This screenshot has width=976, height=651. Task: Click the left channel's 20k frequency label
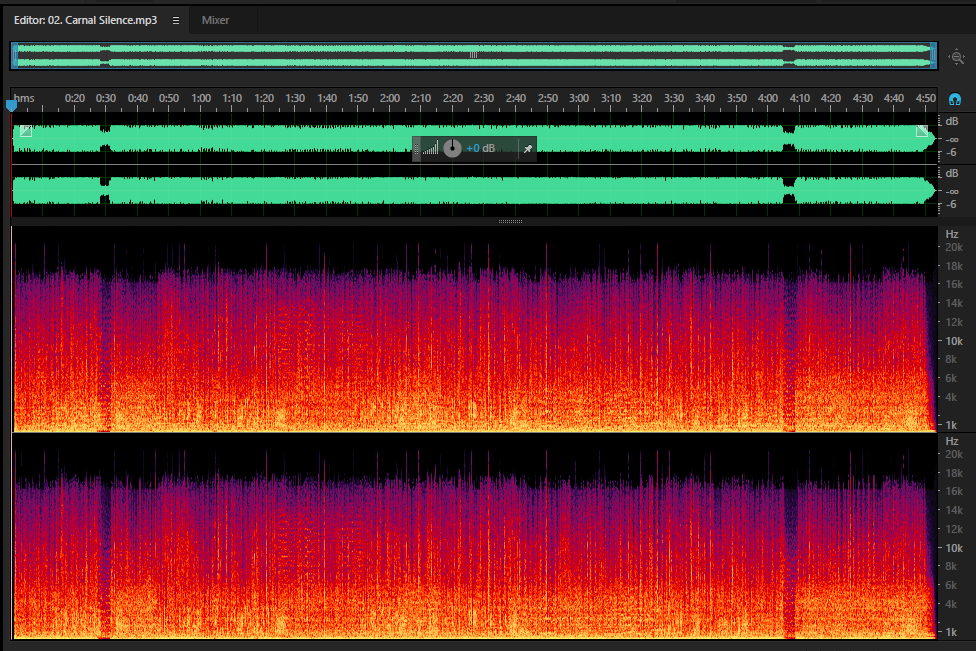(x=954, y=247)
